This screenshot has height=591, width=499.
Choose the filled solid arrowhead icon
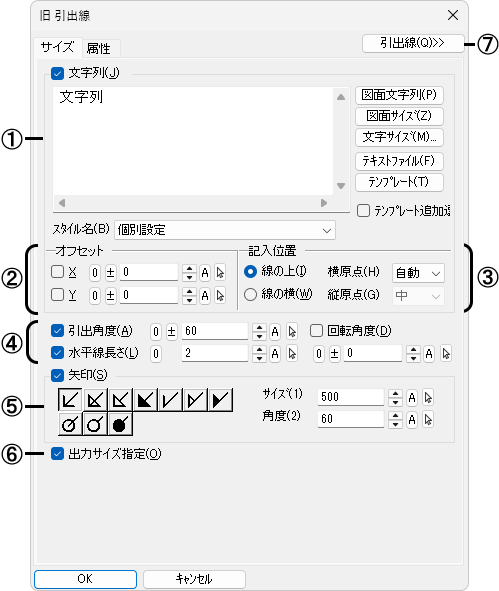coord(145,400)
